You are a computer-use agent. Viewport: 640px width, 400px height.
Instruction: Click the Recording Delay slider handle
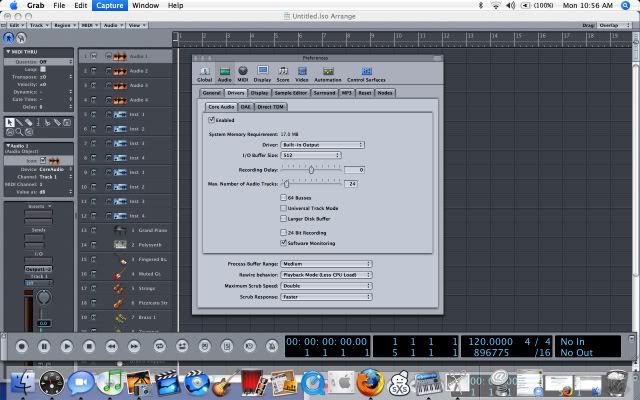(311, 170)
